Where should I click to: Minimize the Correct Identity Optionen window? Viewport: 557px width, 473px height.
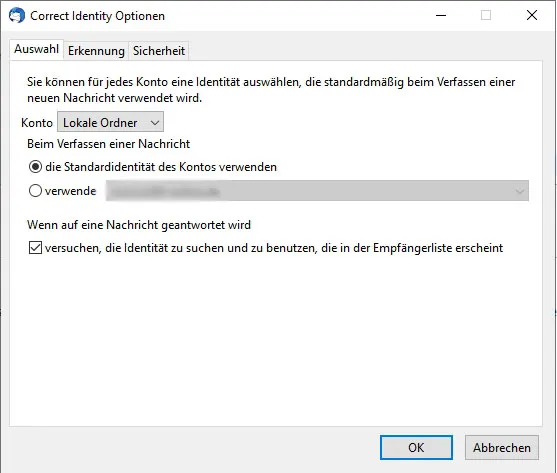(441, 15)
